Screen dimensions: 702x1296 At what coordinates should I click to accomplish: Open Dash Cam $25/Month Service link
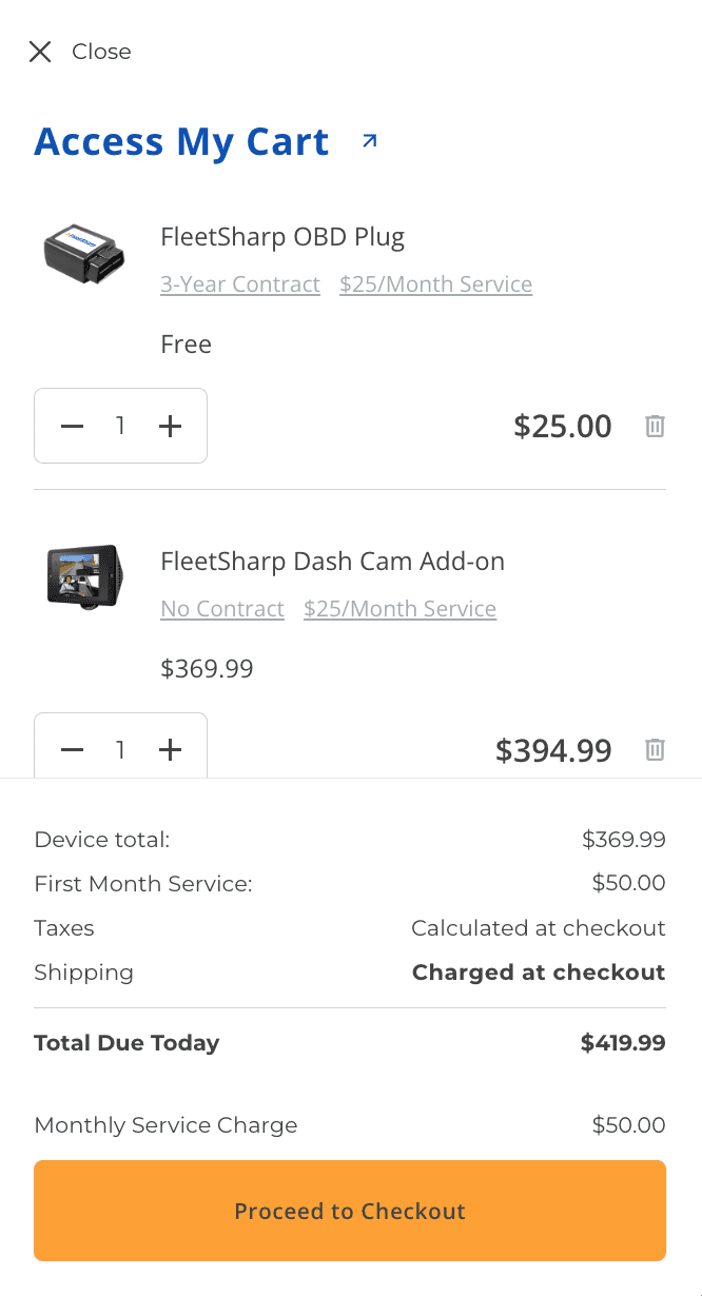click(400, 609)
